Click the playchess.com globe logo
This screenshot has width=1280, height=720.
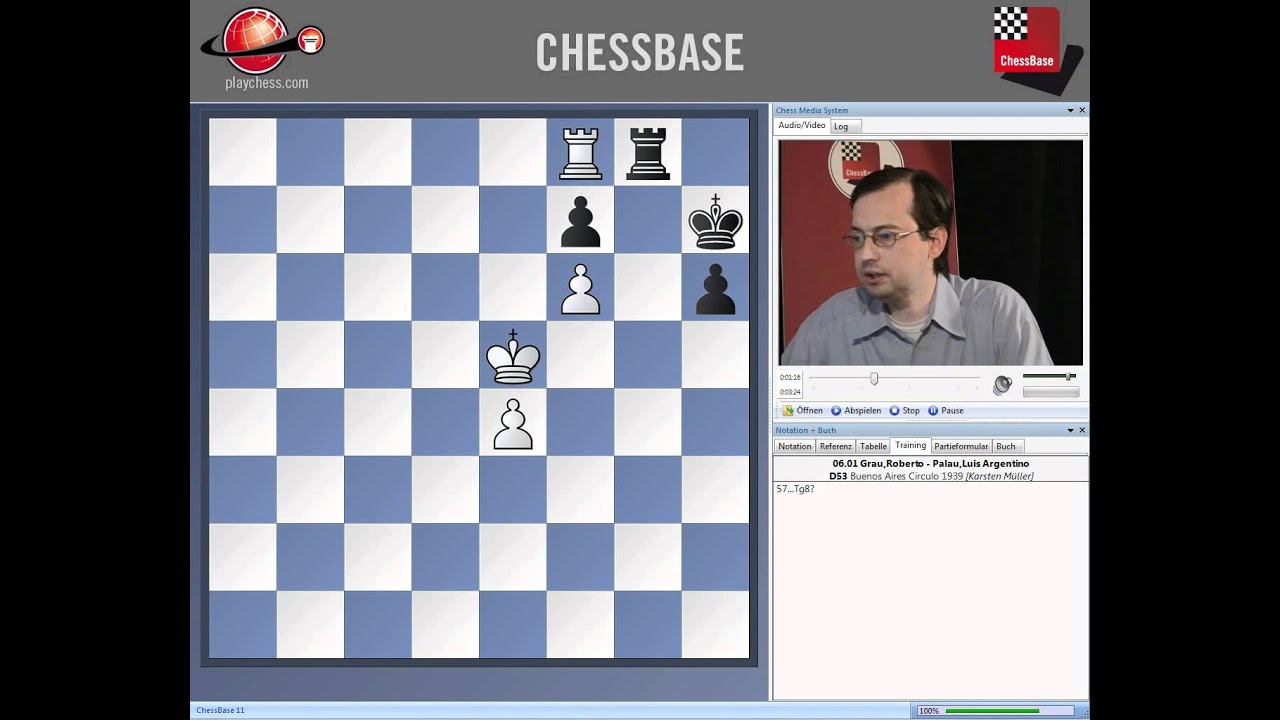263,40
